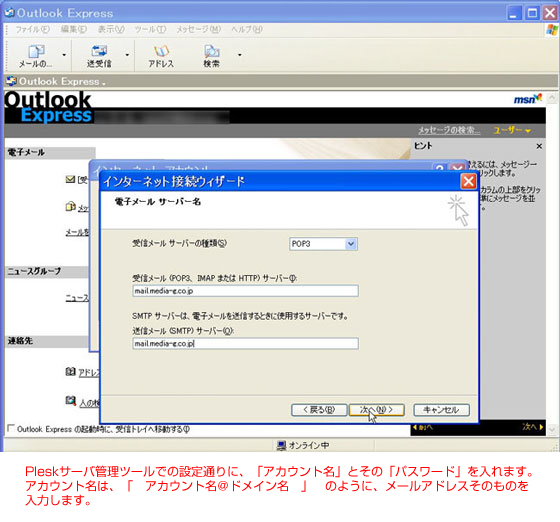Image resolution: width=560 pixels, height=522 pixels.
Task: Click the 連絡先 section header
Action: point(46,341)
